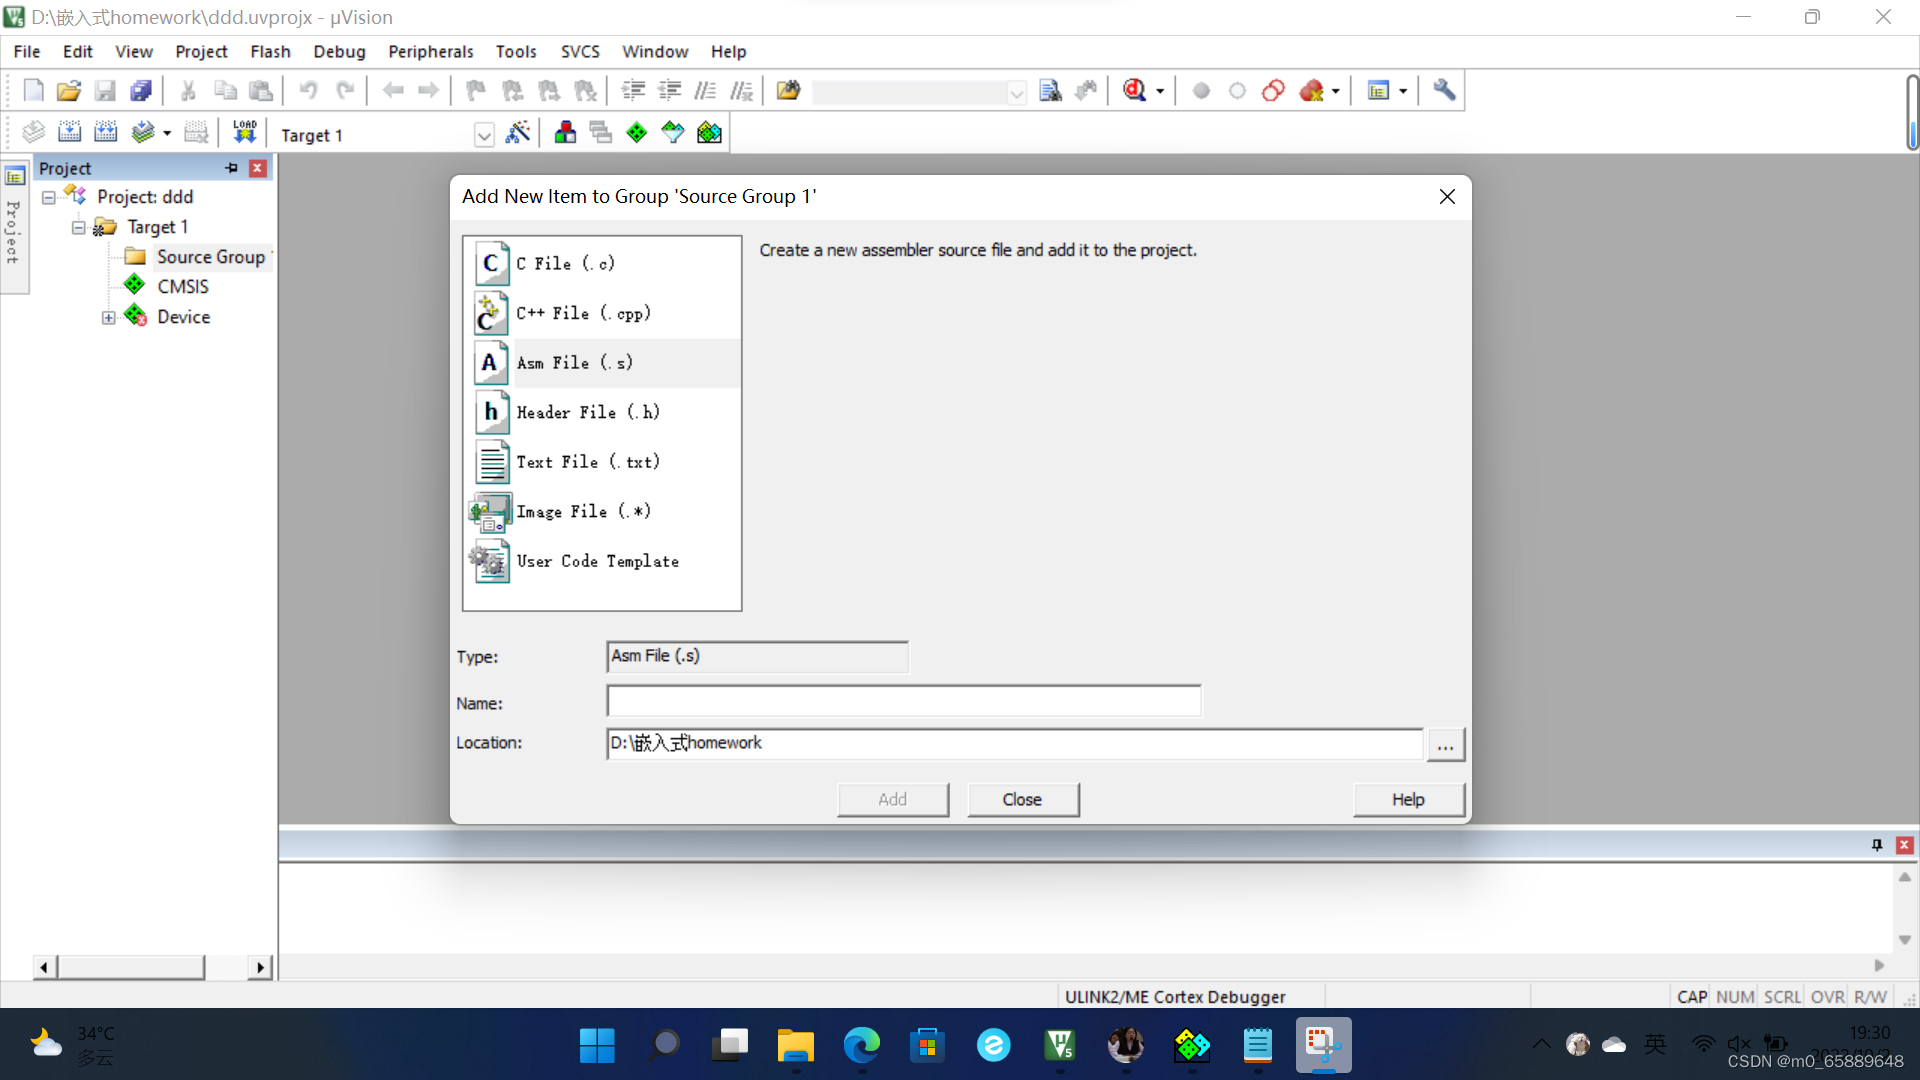
Task: Click the Open file toolbar icon
Action: click(69, 91)
